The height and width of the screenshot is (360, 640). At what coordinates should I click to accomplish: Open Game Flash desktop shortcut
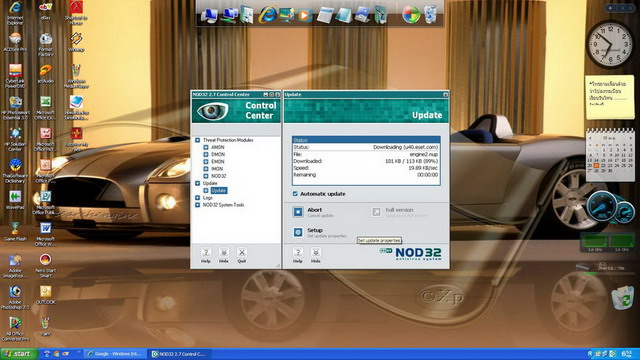(15, 231)
